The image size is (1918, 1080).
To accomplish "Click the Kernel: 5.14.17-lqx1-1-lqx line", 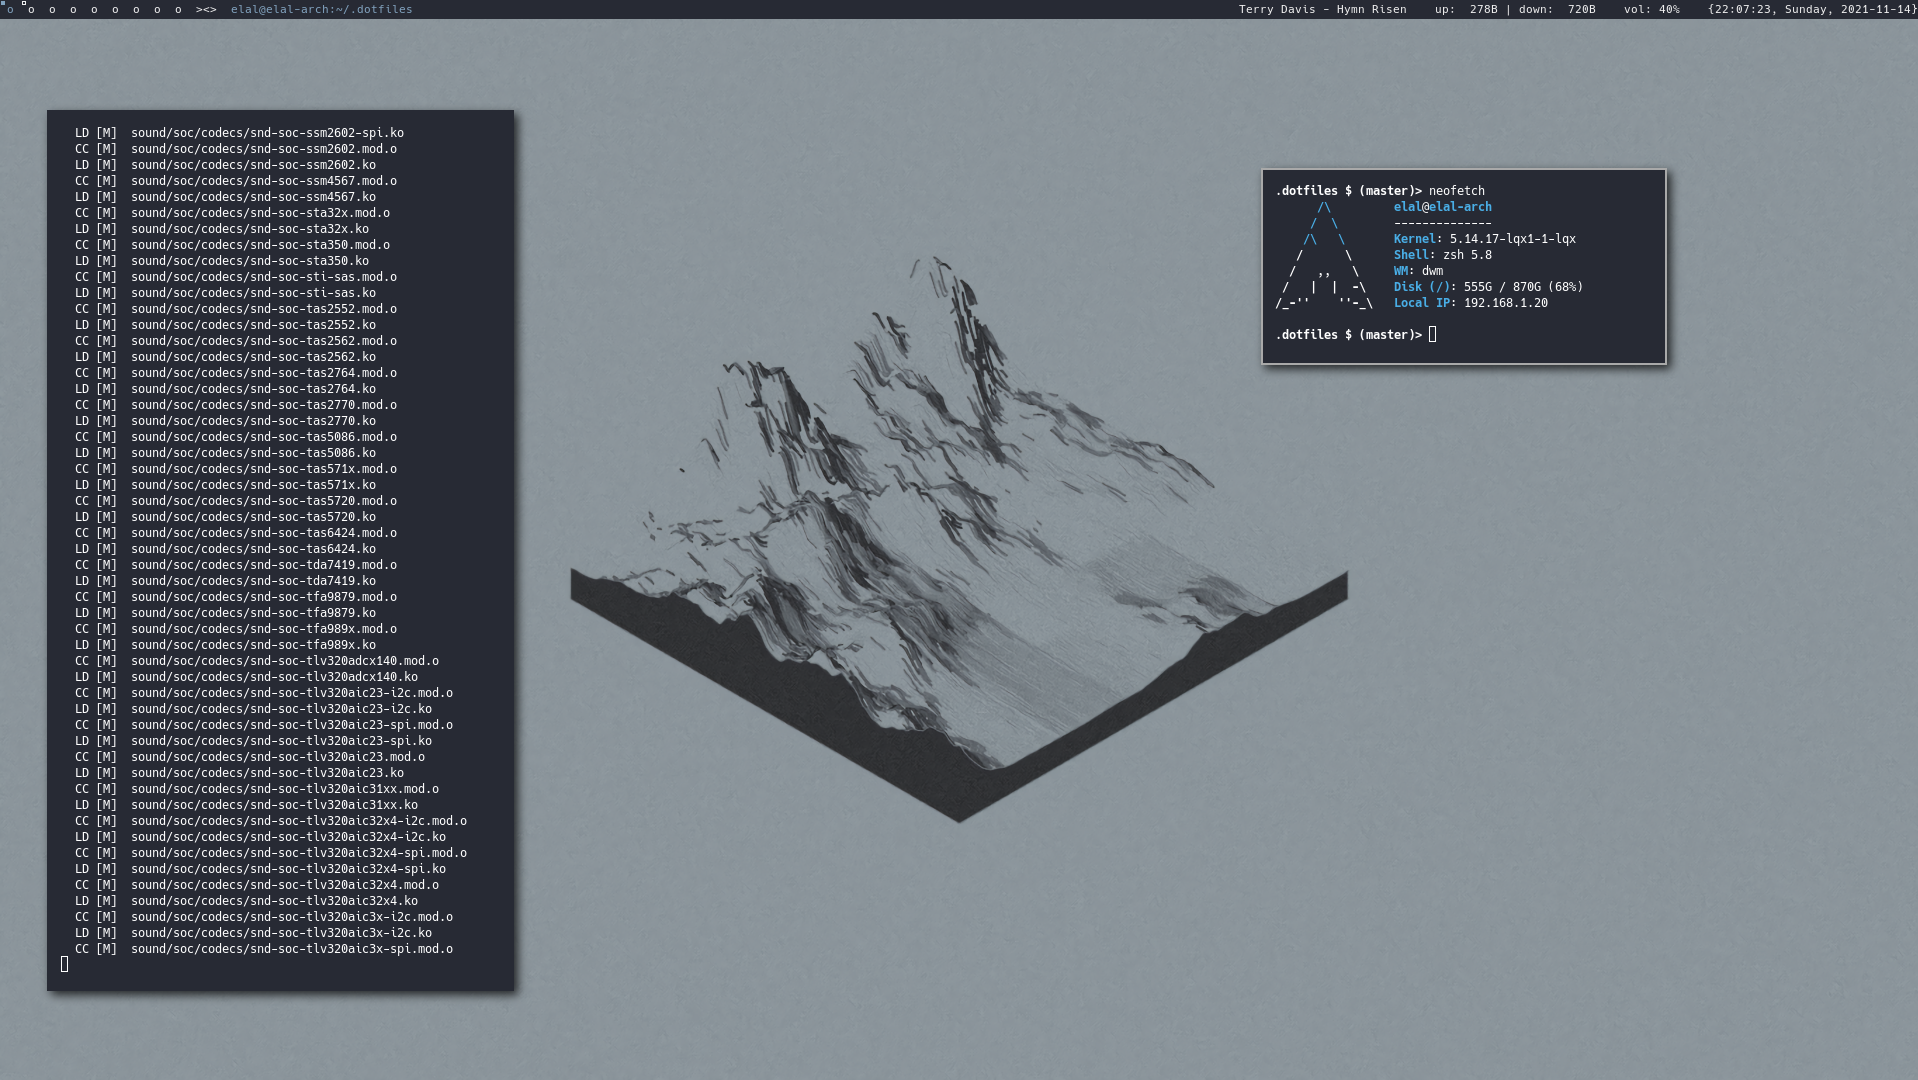I will [1484, 239].
